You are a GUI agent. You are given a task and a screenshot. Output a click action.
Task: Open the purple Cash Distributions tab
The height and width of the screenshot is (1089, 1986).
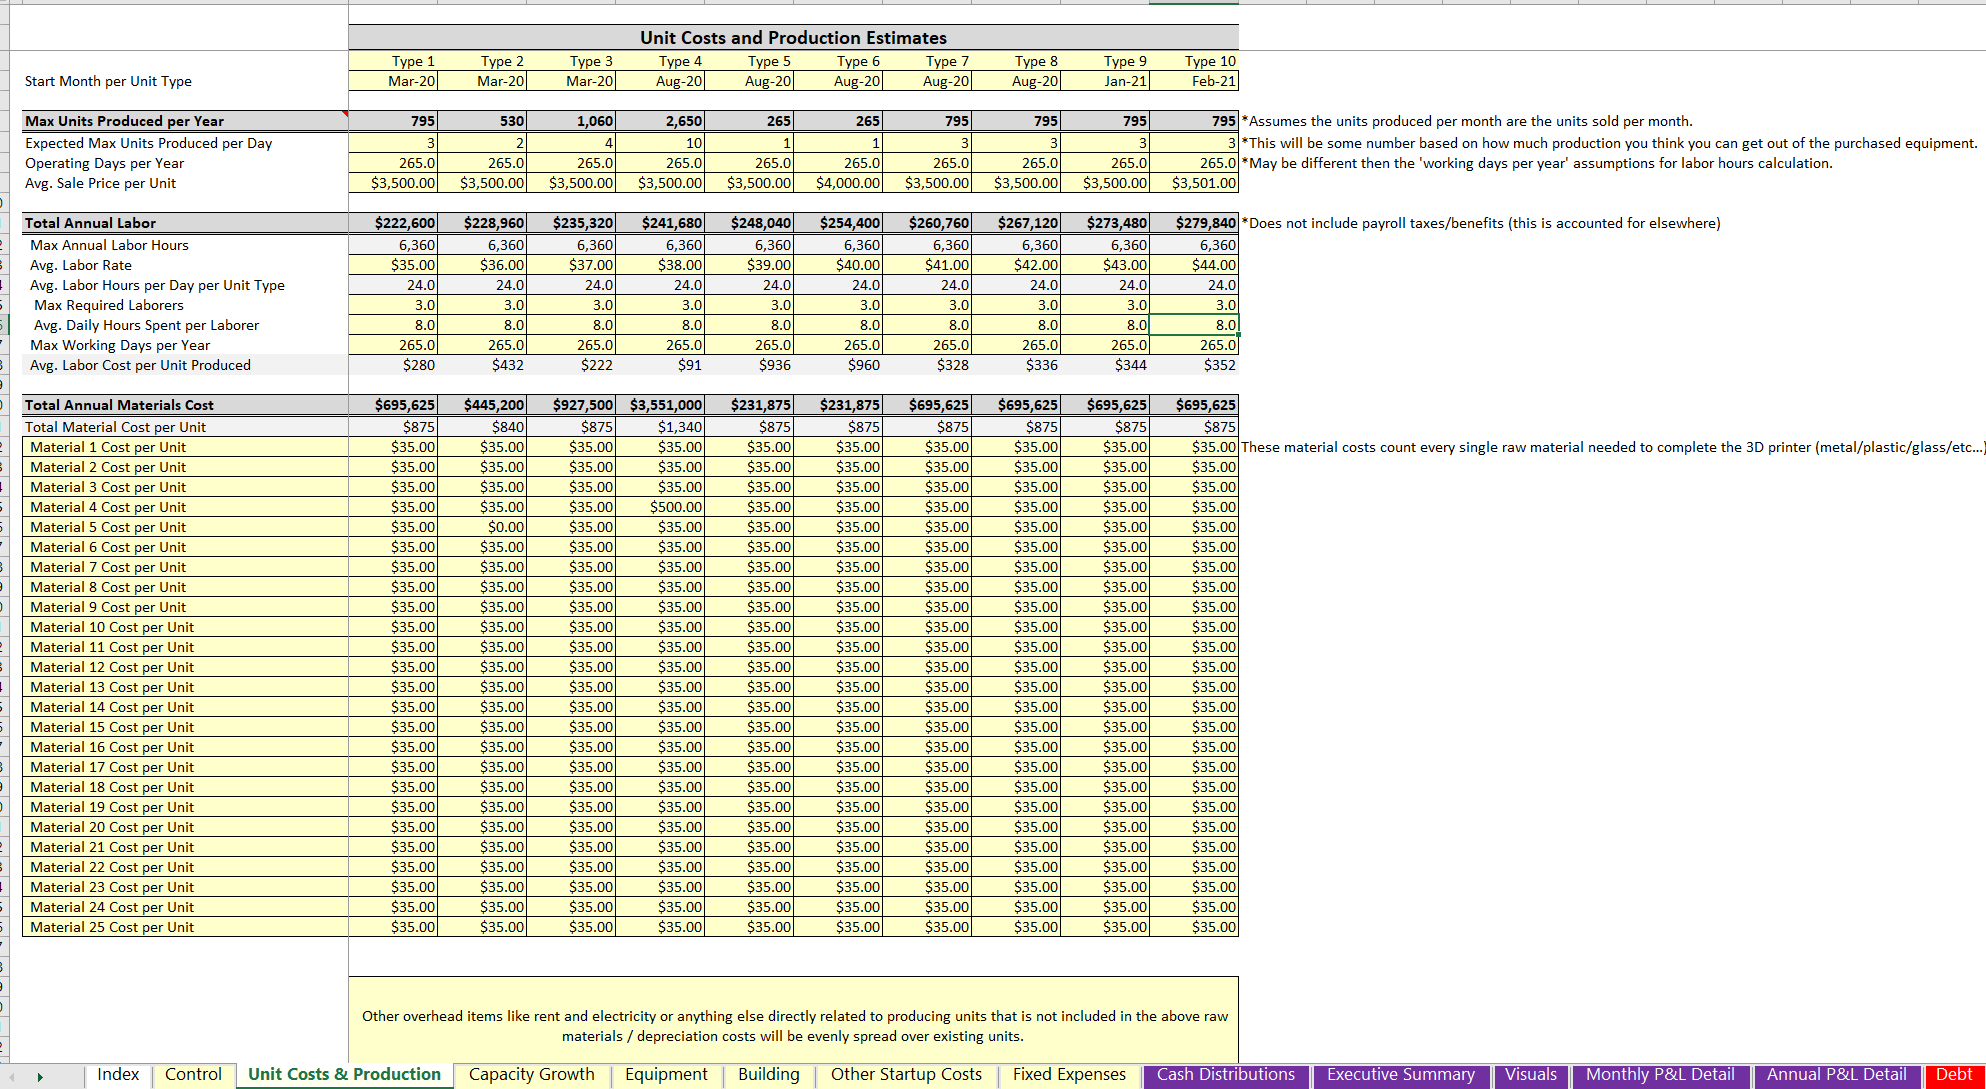click(x=1225, y=1075)
